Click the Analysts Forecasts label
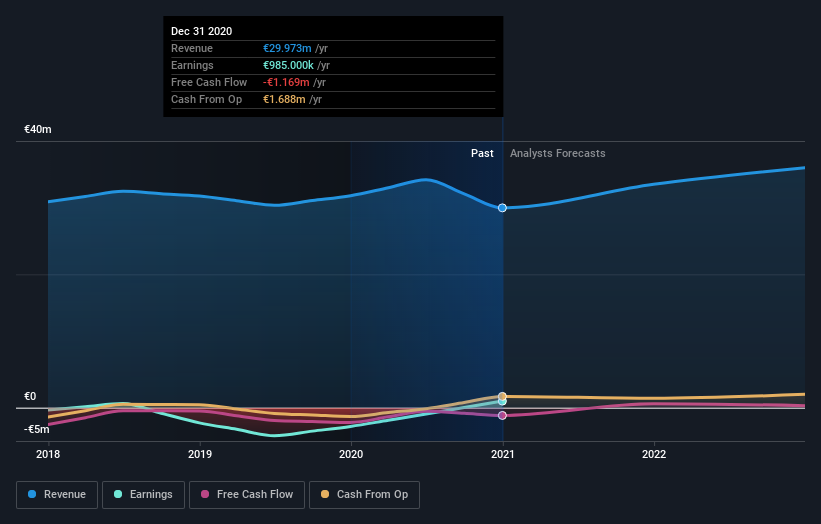 558,153
